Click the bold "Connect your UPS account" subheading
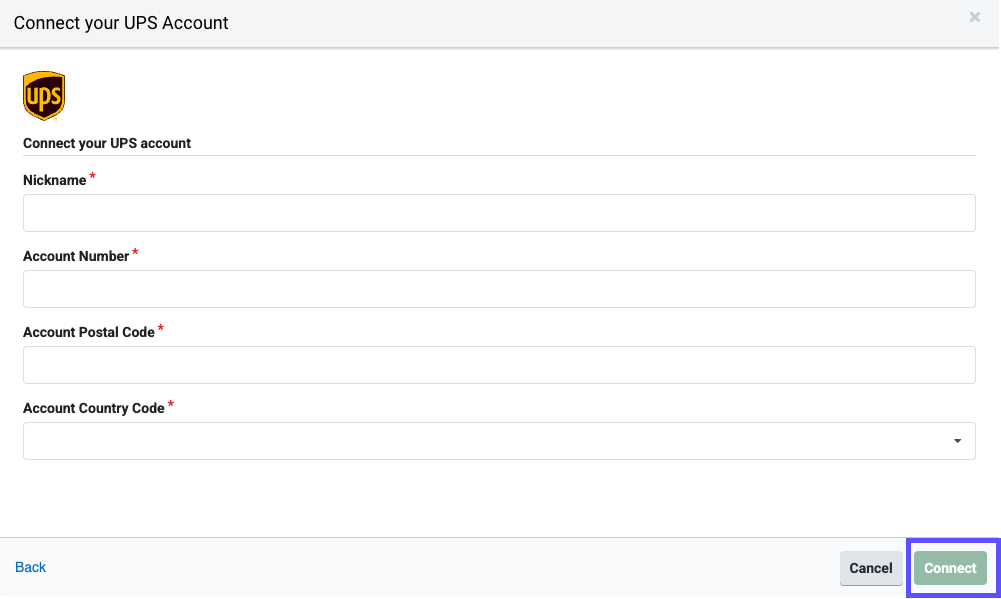 (107, 143)
